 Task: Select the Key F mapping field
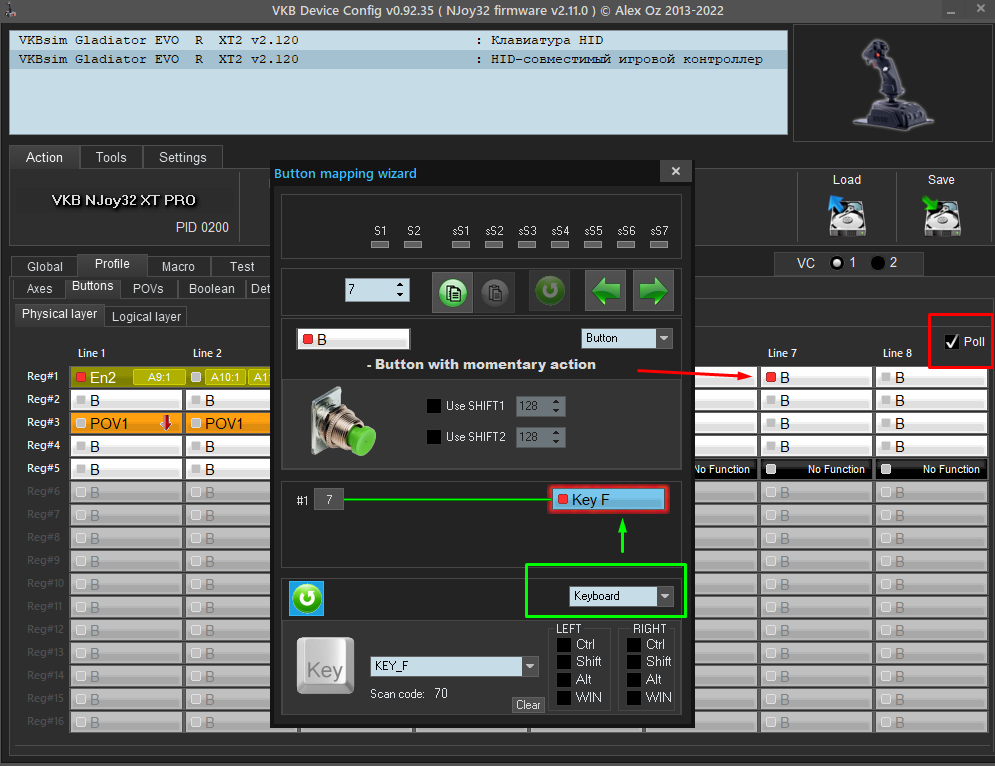tap(609, 500)
